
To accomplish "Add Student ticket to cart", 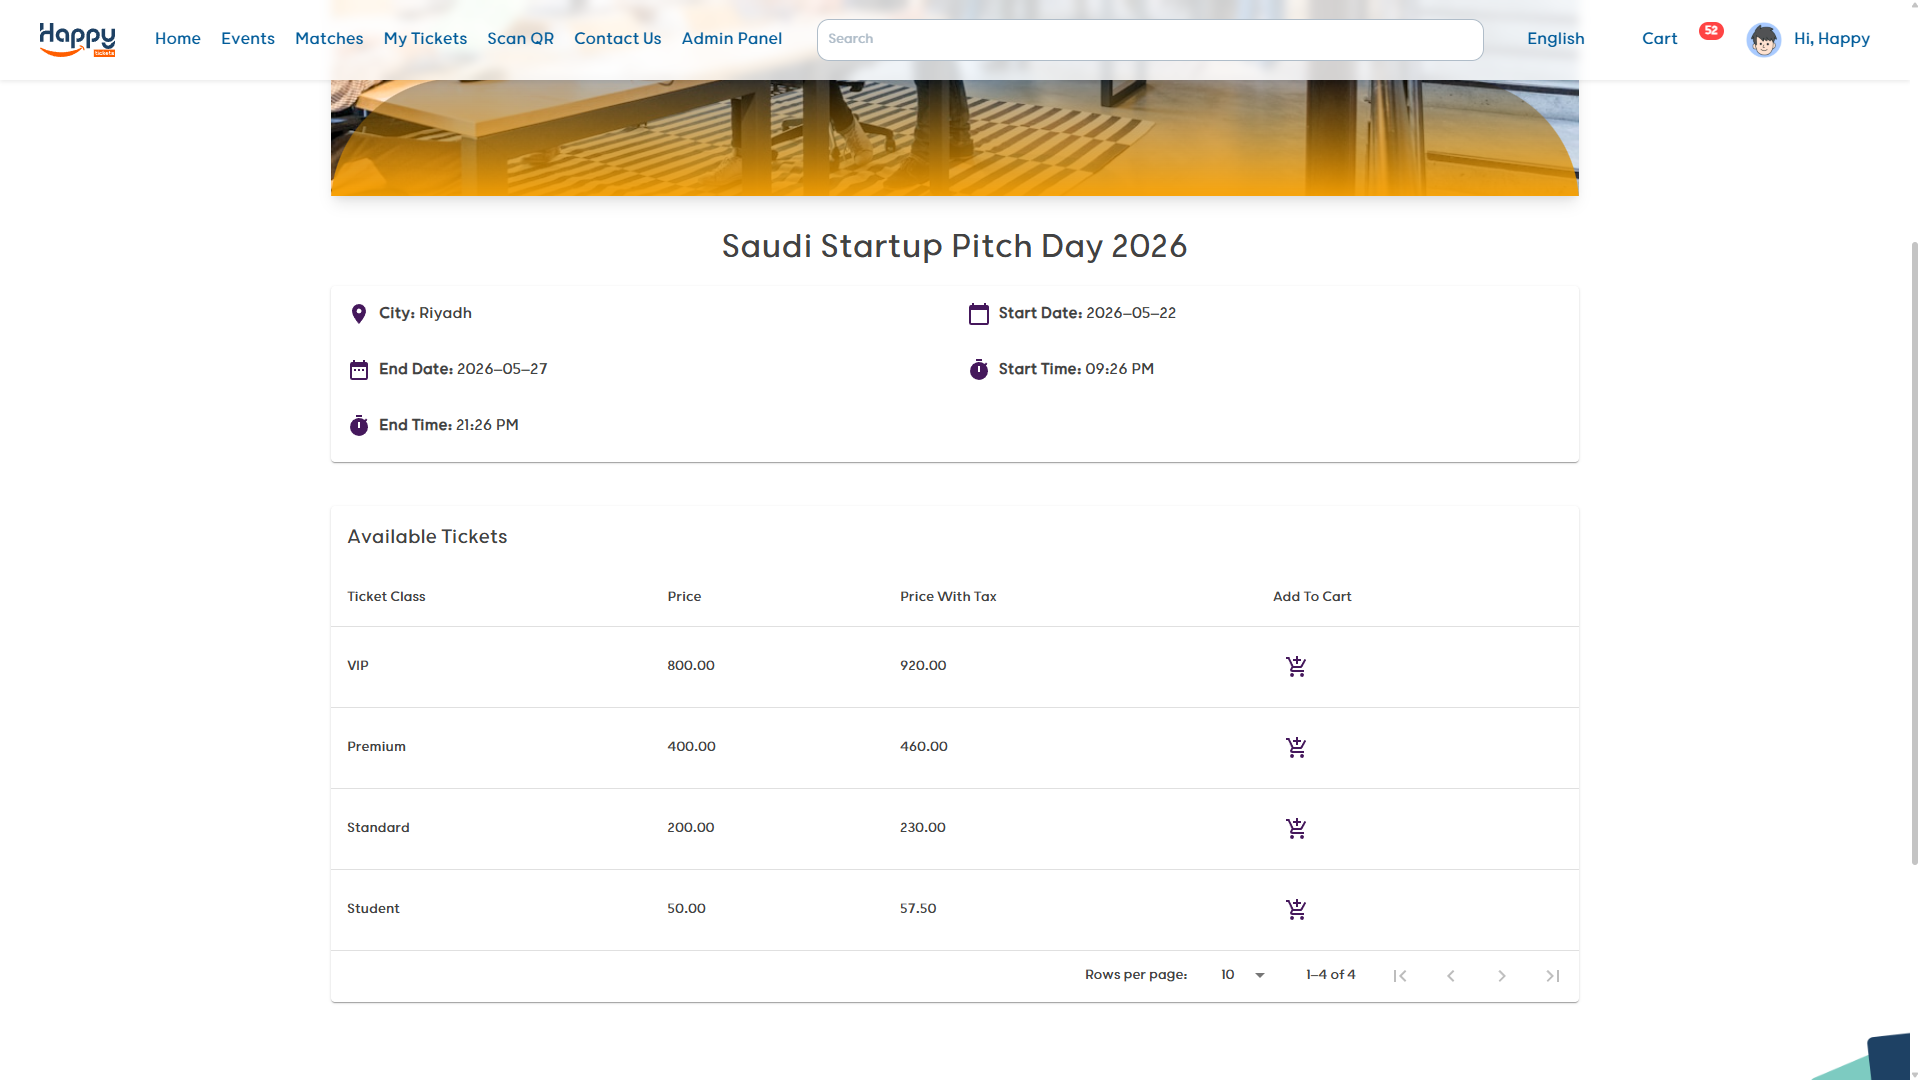I will click(1296, 910).
